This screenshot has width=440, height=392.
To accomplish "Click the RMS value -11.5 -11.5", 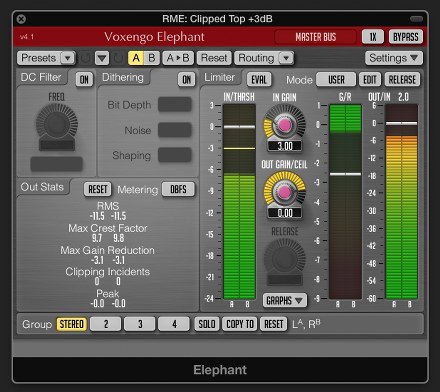I will (108, 216).
